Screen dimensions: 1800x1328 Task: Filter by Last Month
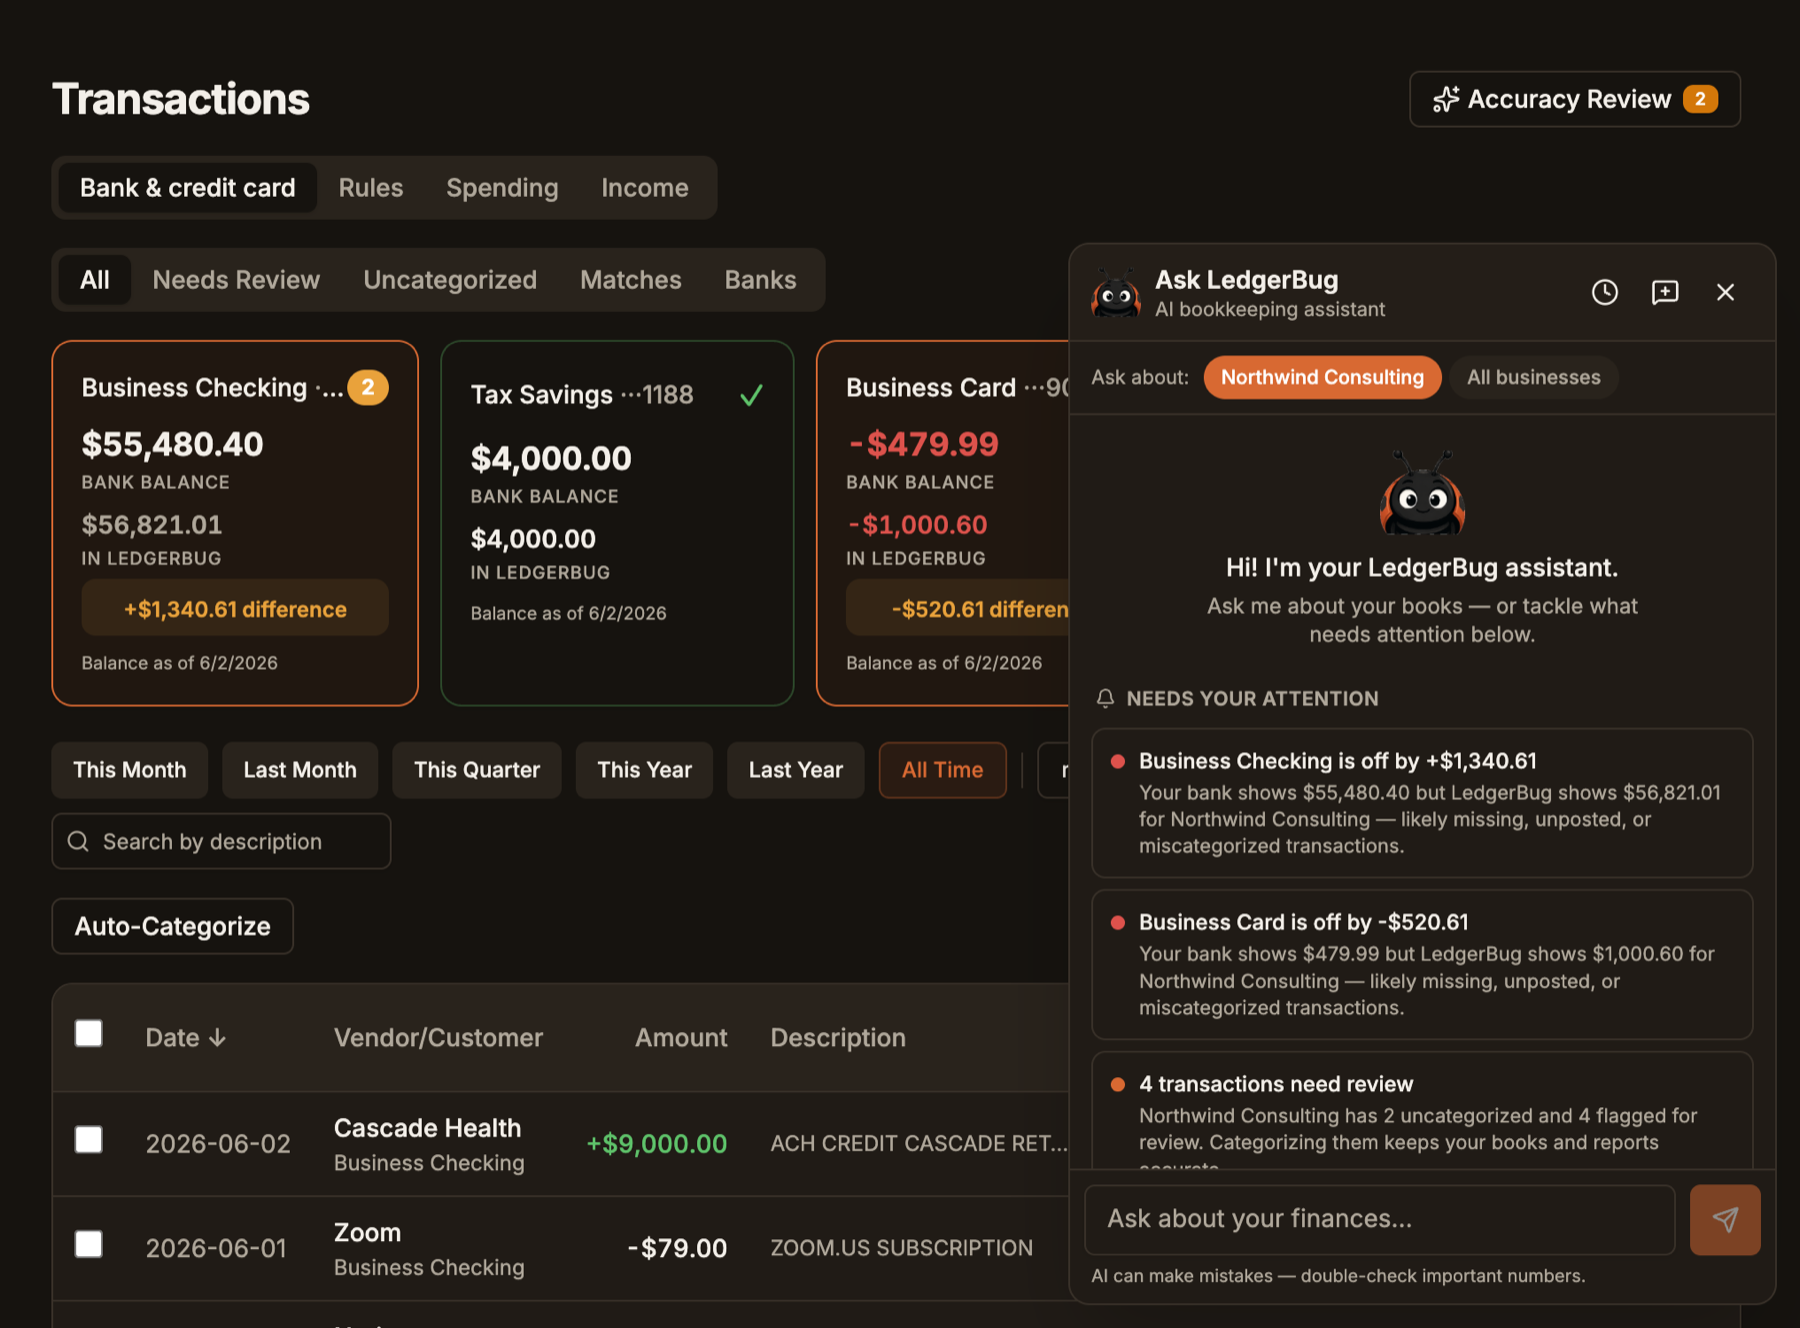[x=300, y=770]
